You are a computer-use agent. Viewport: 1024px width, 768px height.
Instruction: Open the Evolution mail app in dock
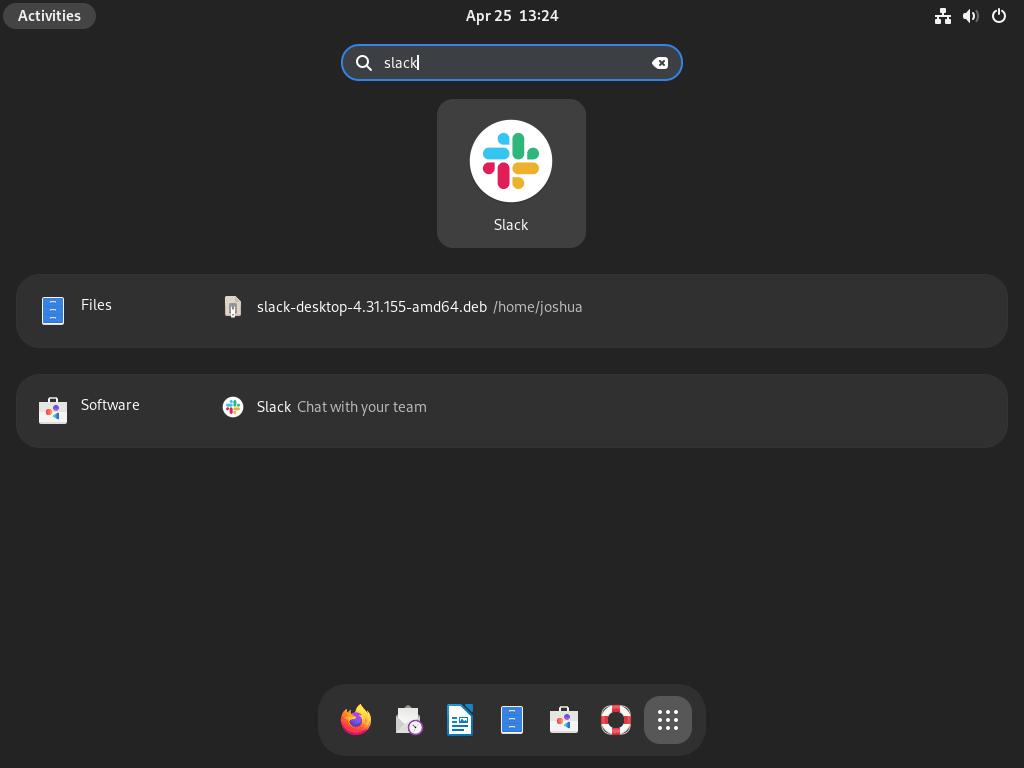click(x=408, y=719)
